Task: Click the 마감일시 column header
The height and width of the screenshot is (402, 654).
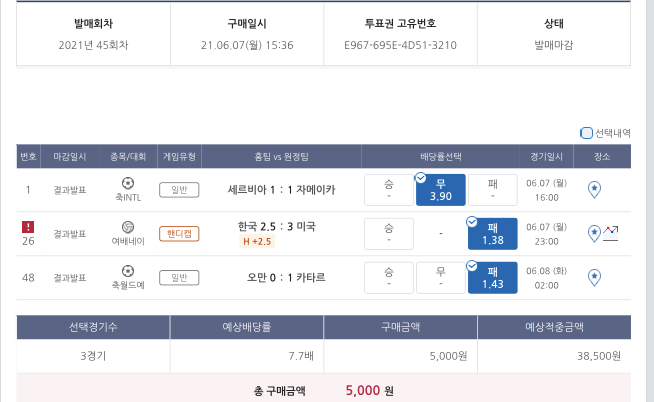Action: coord(70,157)
